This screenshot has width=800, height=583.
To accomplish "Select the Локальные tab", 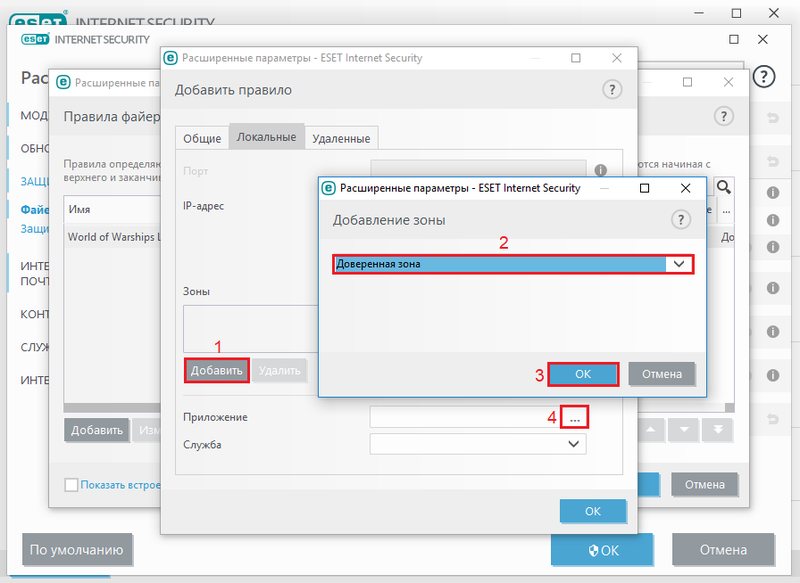I will pos(266,137).
